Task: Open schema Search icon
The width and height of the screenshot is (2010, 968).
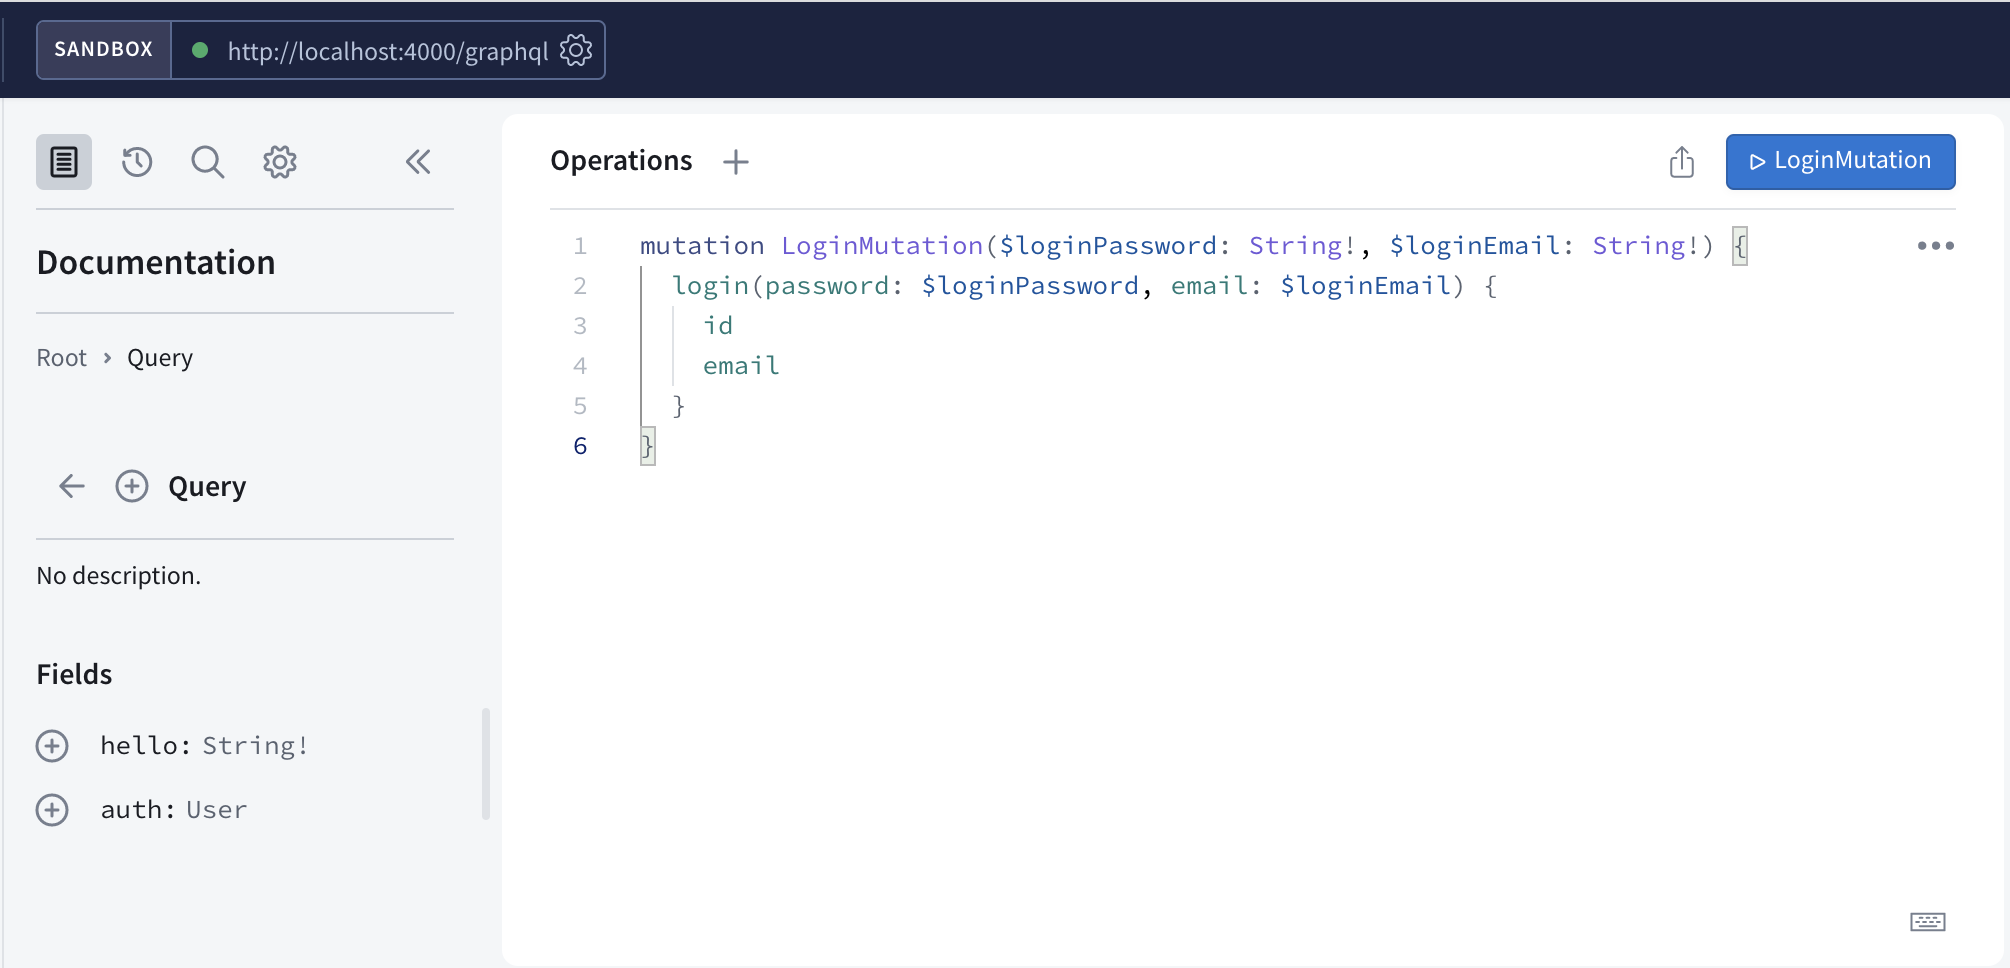Action: point(207,161)
